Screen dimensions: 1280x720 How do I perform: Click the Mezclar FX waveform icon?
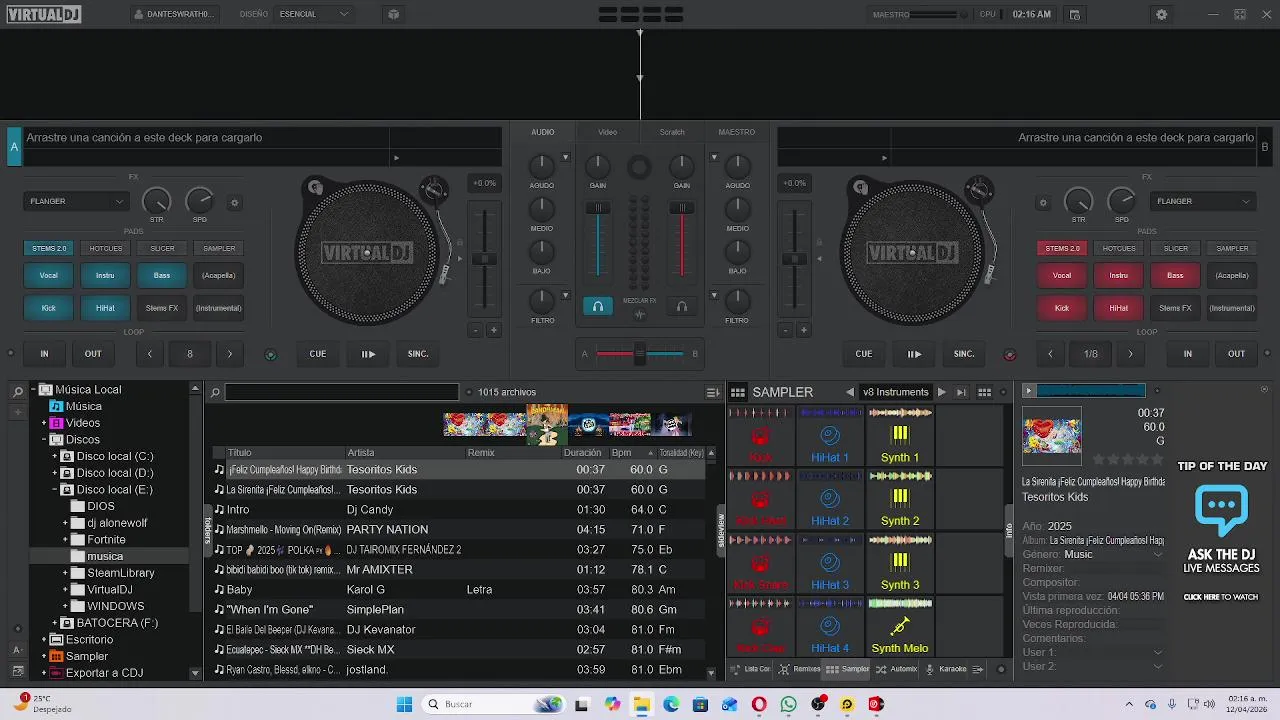(640, 315)
